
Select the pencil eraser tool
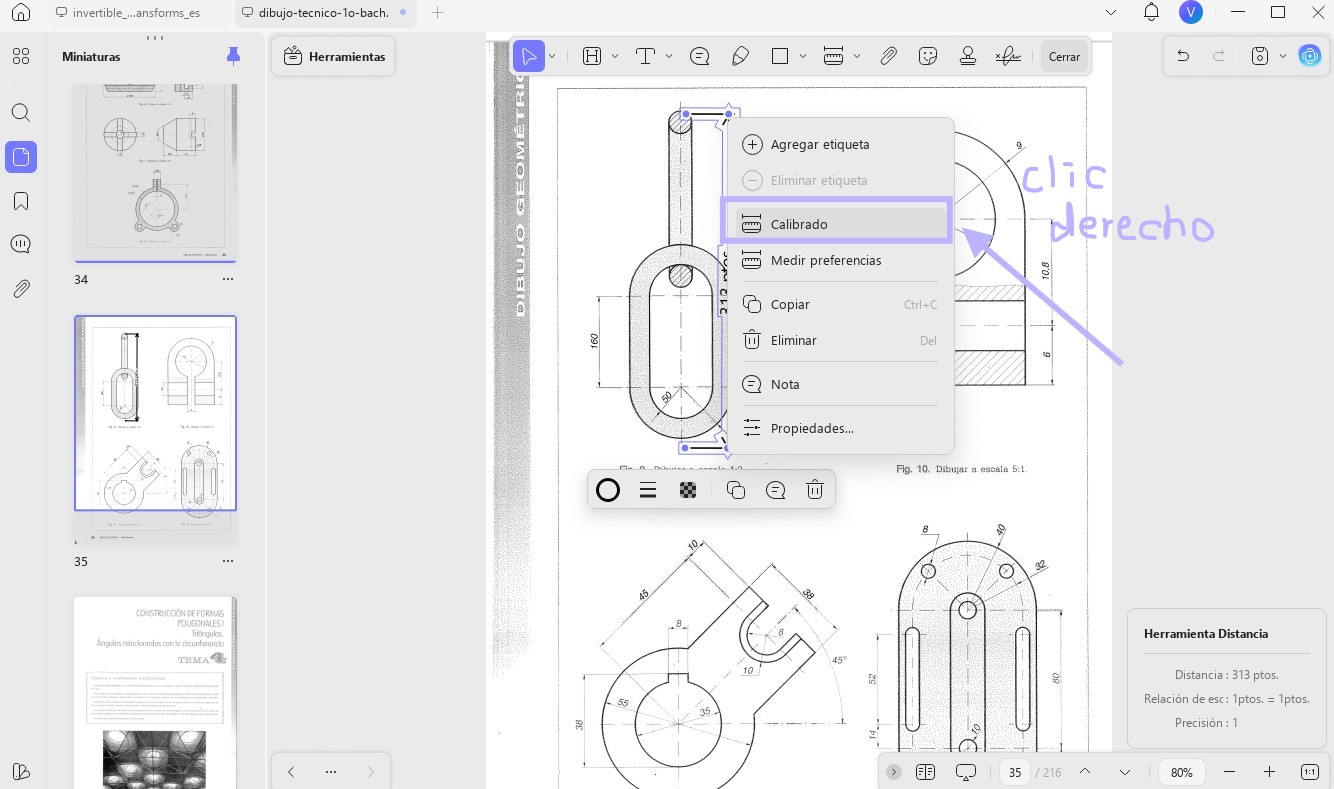pos(740,56)
